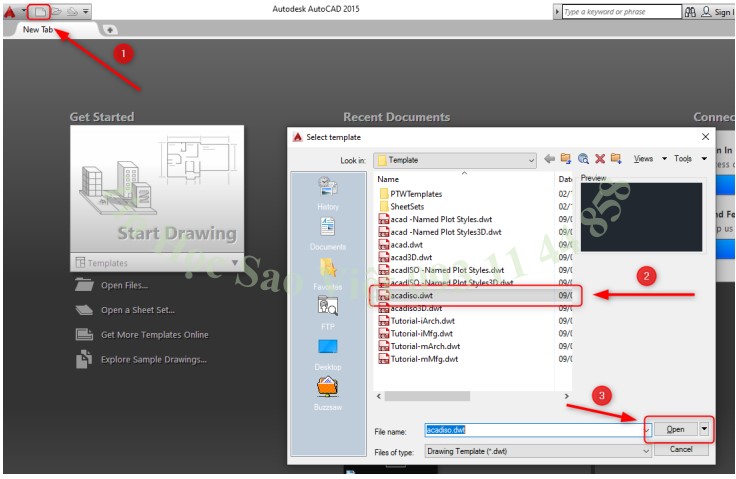The width and height of the screenshot is (736, 479).
Task: Expand the File name dropdown arrow
Action: point(646,430)
